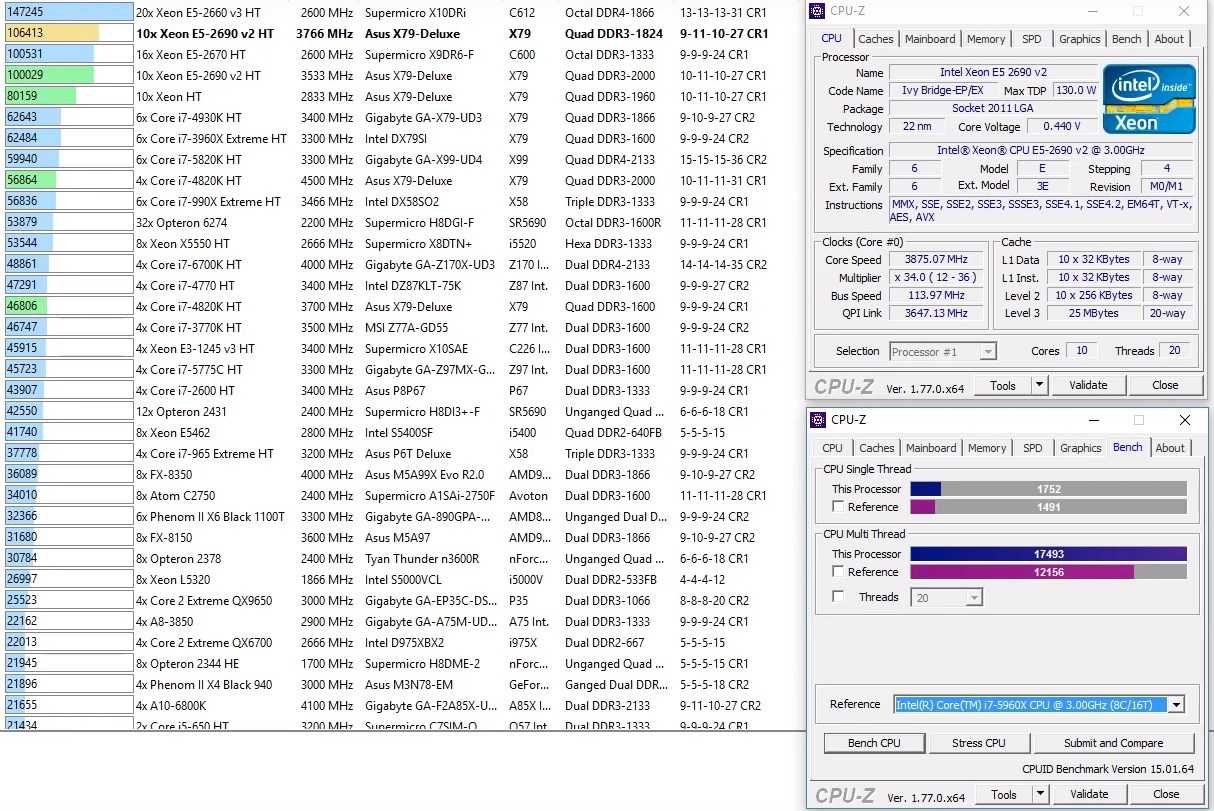1214x811 pixels.
Task: Expand the Tools arrow in the processor-info CPU-Z window
Action: [x=1039, y=385]
